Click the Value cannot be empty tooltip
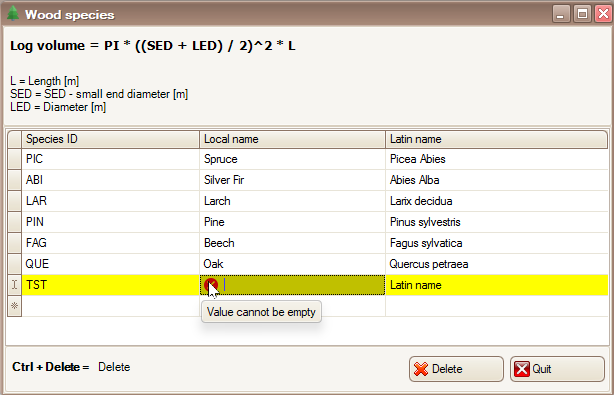Viewport: 614px width, 395px height. pyautogui.click(x=261, y=312)
